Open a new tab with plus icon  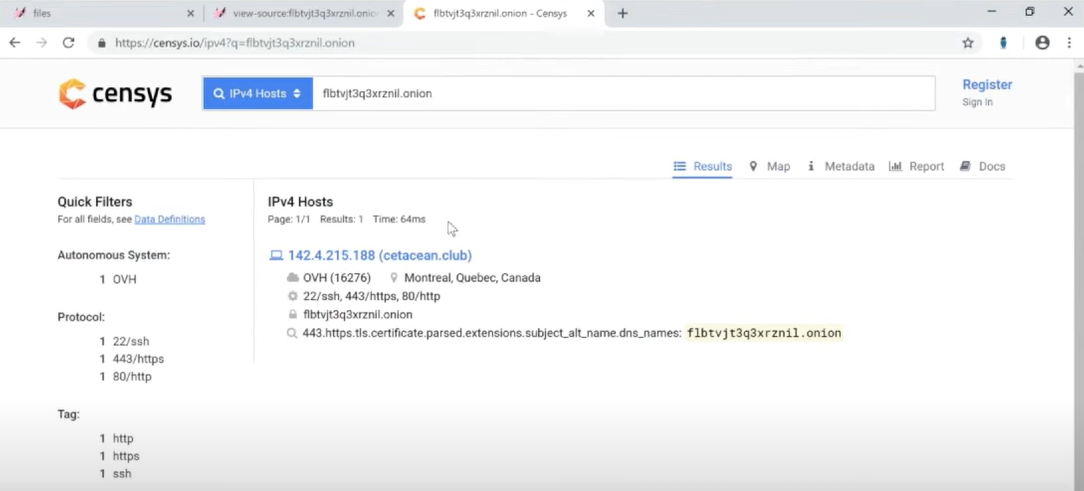(623, 13)
